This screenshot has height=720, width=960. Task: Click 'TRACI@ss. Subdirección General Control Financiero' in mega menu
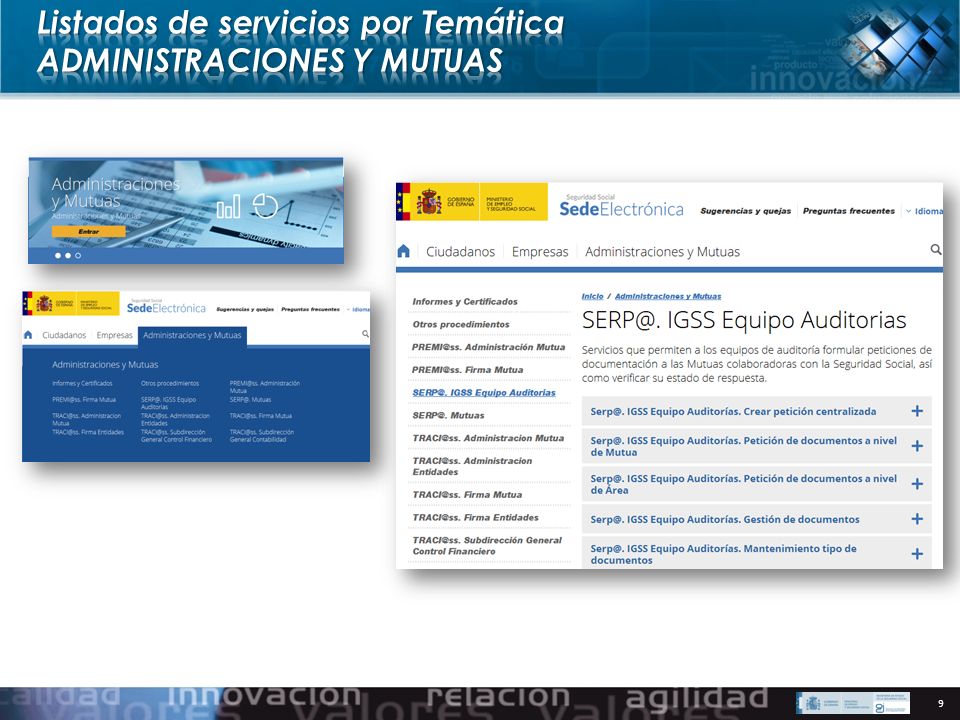[176, 435]
